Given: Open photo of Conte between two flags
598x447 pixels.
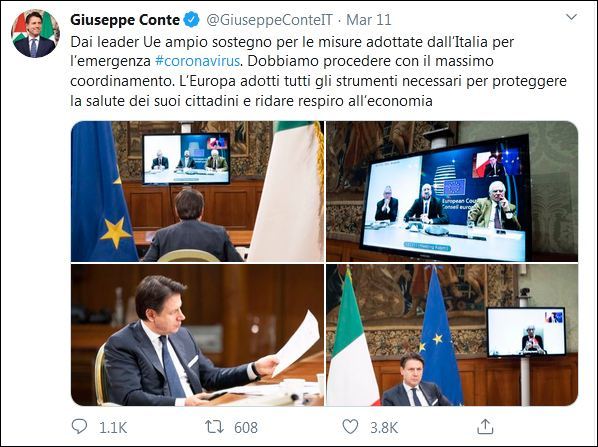Looking at the screenshot, I should point(452,335).
